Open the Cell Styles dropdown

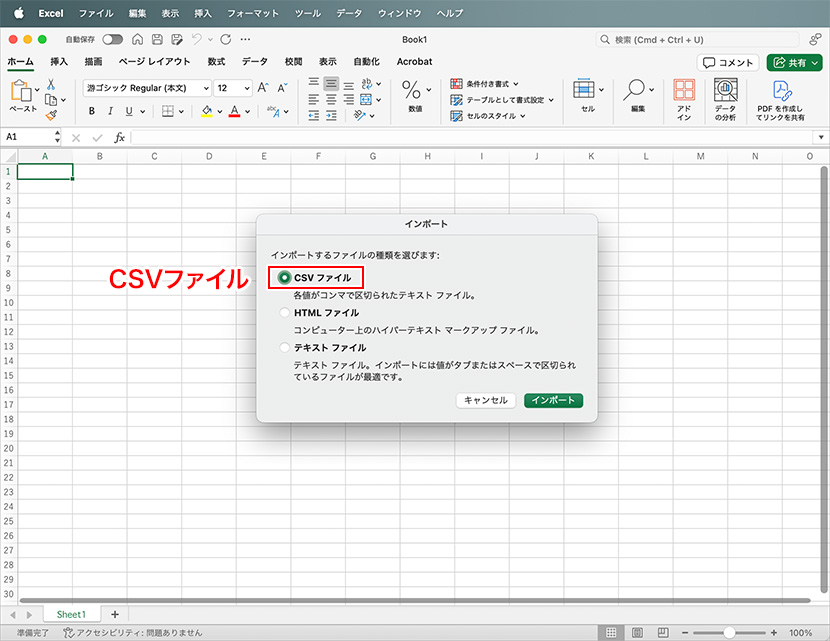coord(488,115)
